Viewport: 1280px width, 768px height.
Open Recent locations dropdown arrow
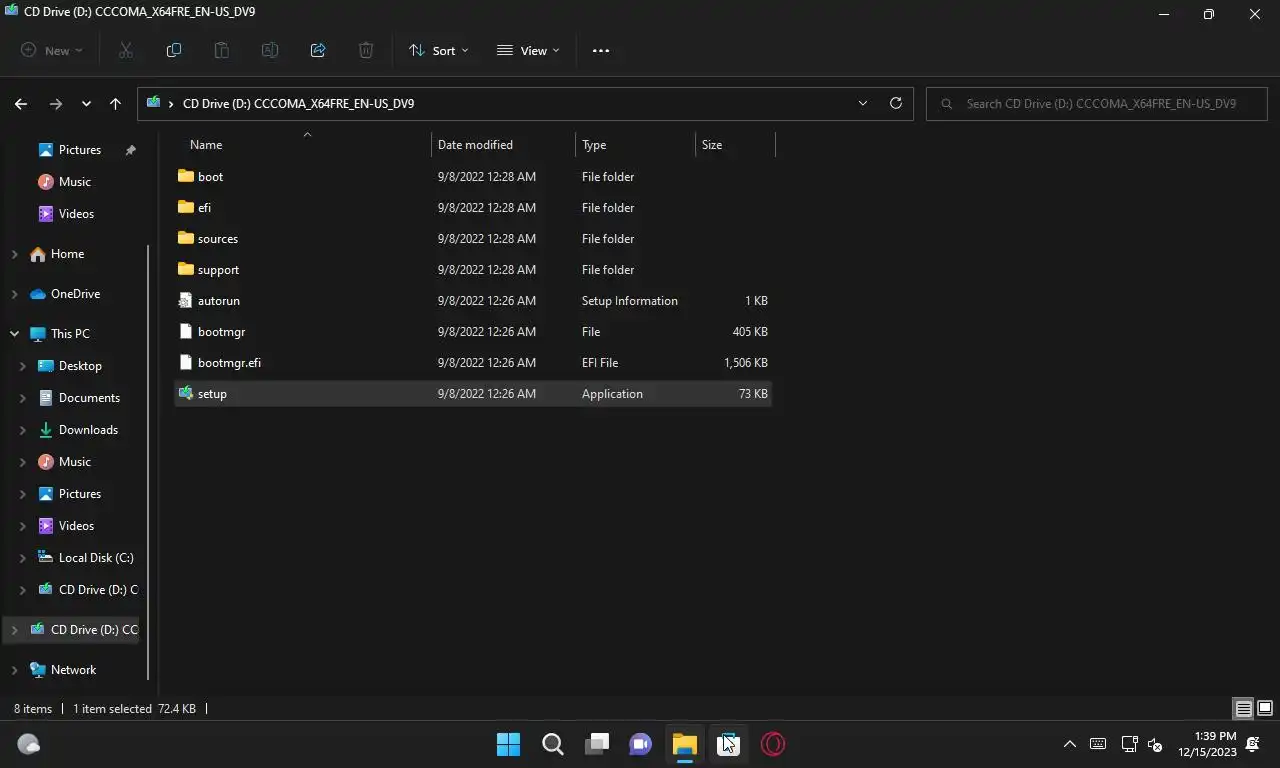point(86,103)
